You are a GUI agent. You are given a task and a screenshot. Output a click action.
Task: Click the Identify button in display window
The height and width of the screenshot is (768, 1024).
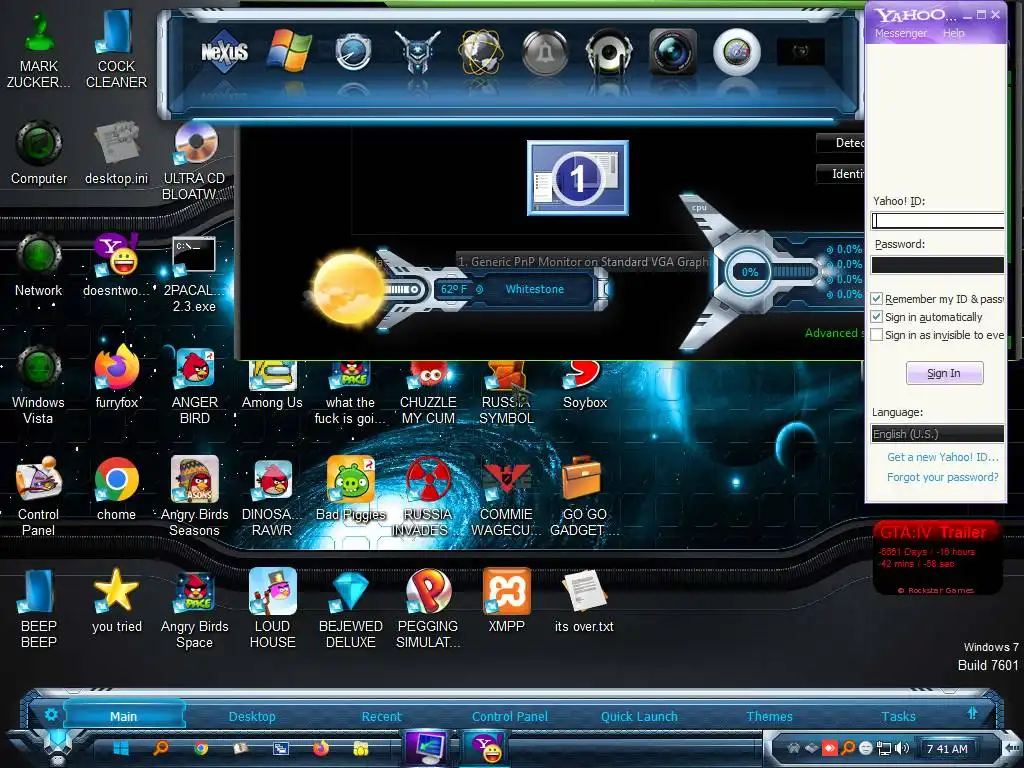pos(841,174)
